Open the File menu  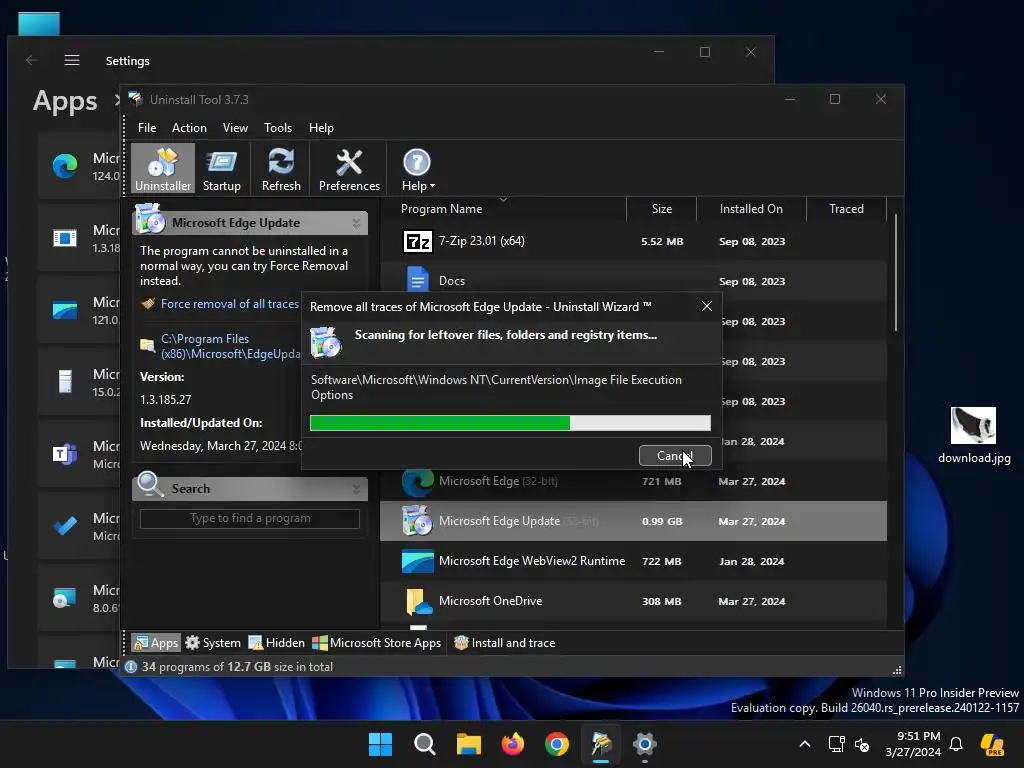pos(147,128)
